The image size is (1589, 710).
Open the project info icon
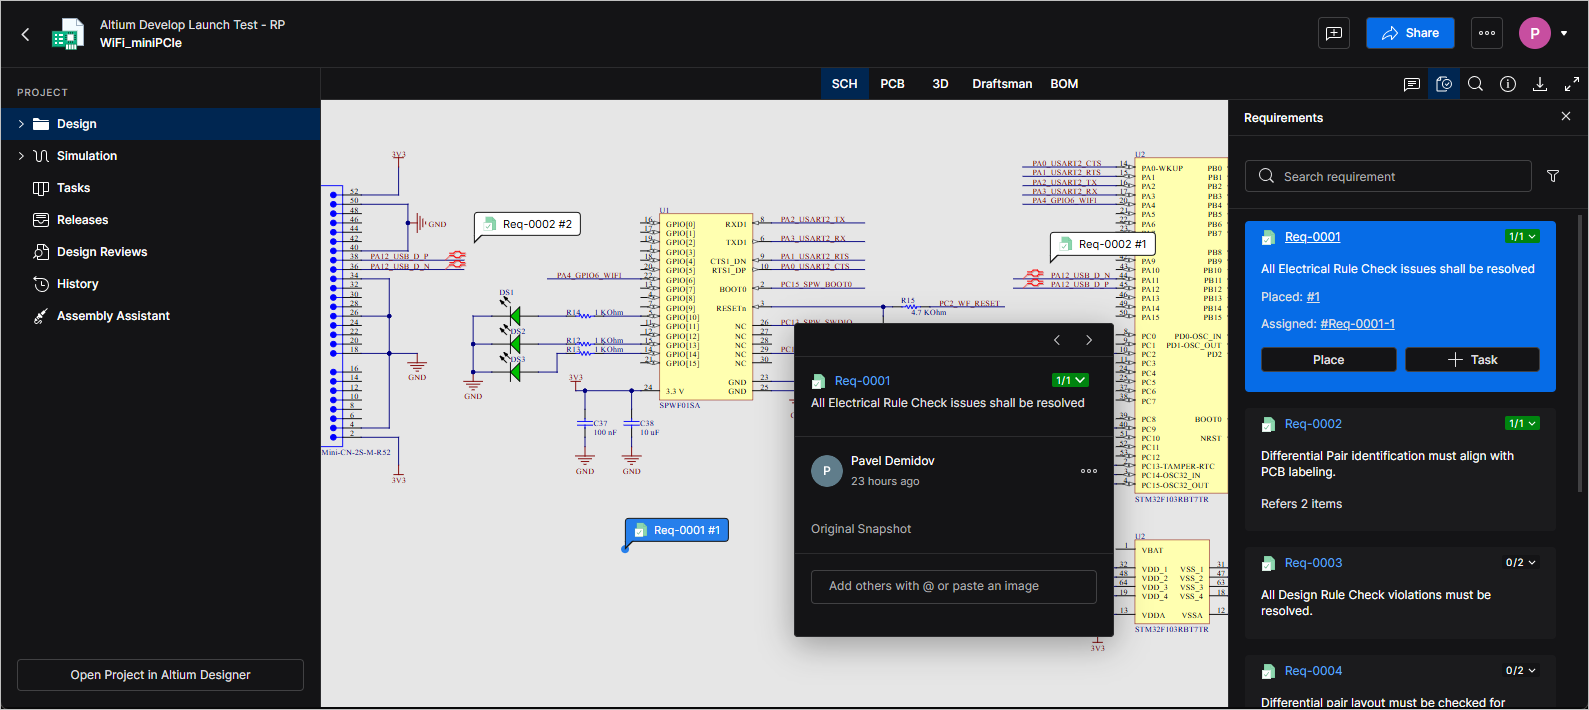tap(1507, 84)
